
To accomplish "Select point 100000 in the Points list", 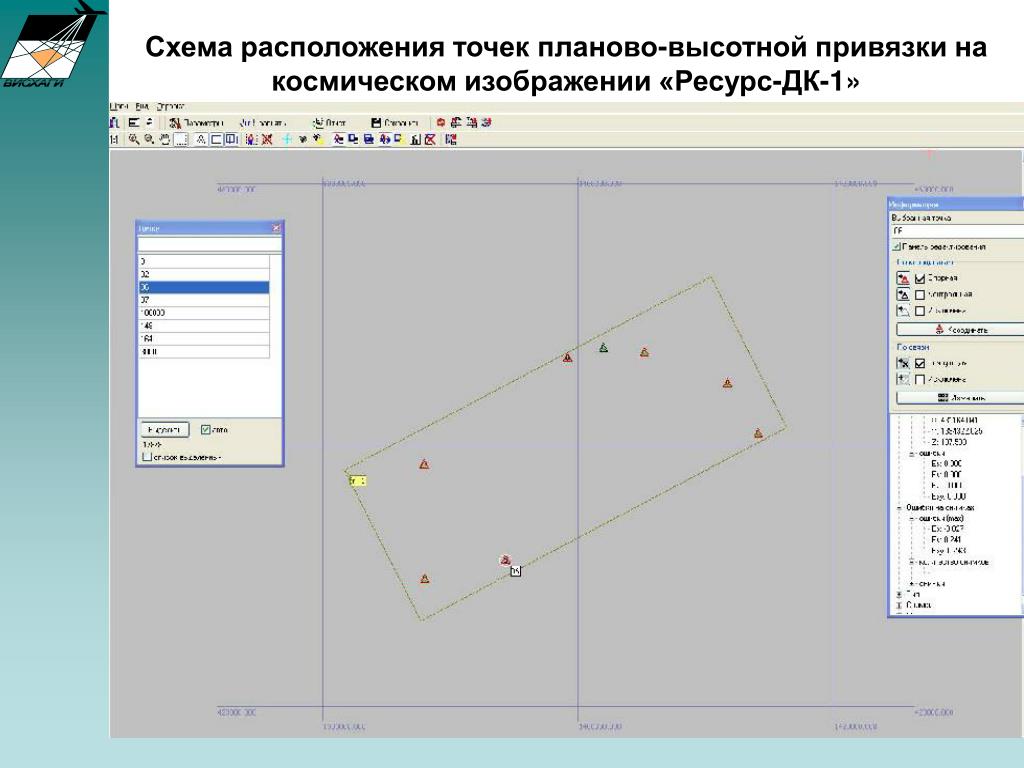I will (x=204, y=313).
